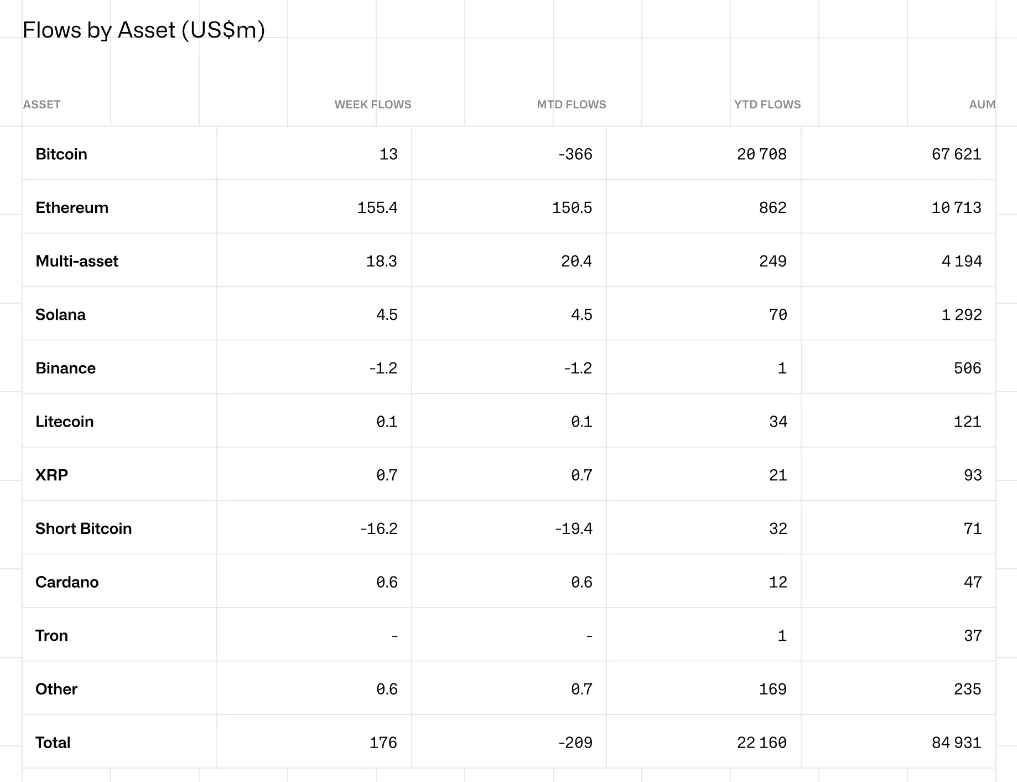Image resolution: width=1017 pixels, height=782 pixels.
Task: Click Short Bitcoin week flows -16.2
Action: 378,529
